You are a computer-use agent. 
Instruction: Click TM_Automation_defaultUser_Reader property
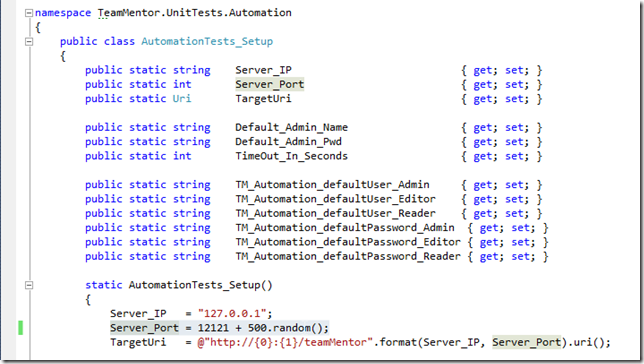tap(335, 214)
